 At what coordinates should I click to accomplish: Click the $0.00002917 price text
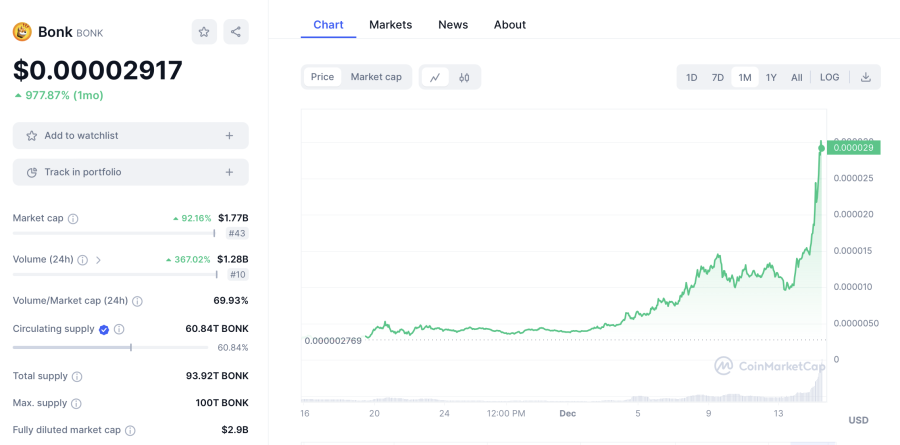(98, 71)
